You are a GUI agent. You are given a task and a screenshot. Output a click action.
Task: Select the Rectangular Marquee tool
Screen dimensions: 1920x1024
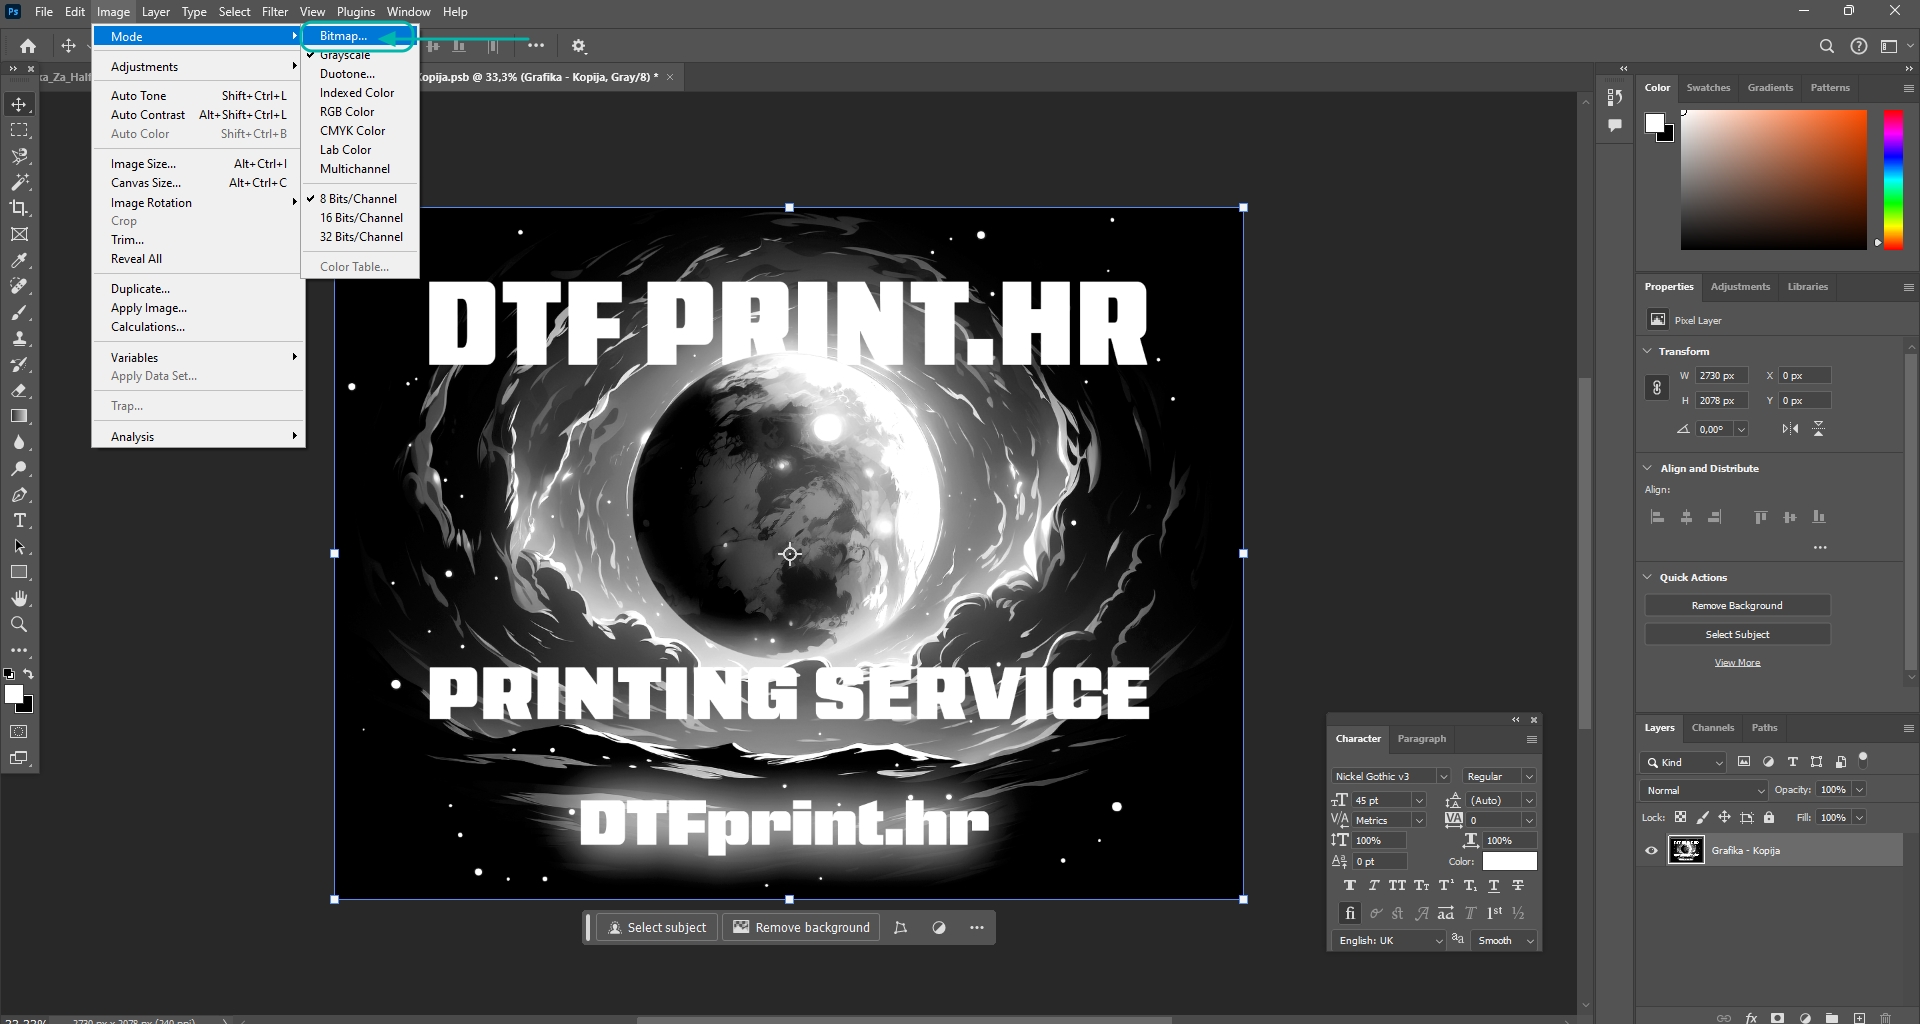coord(19,130)
